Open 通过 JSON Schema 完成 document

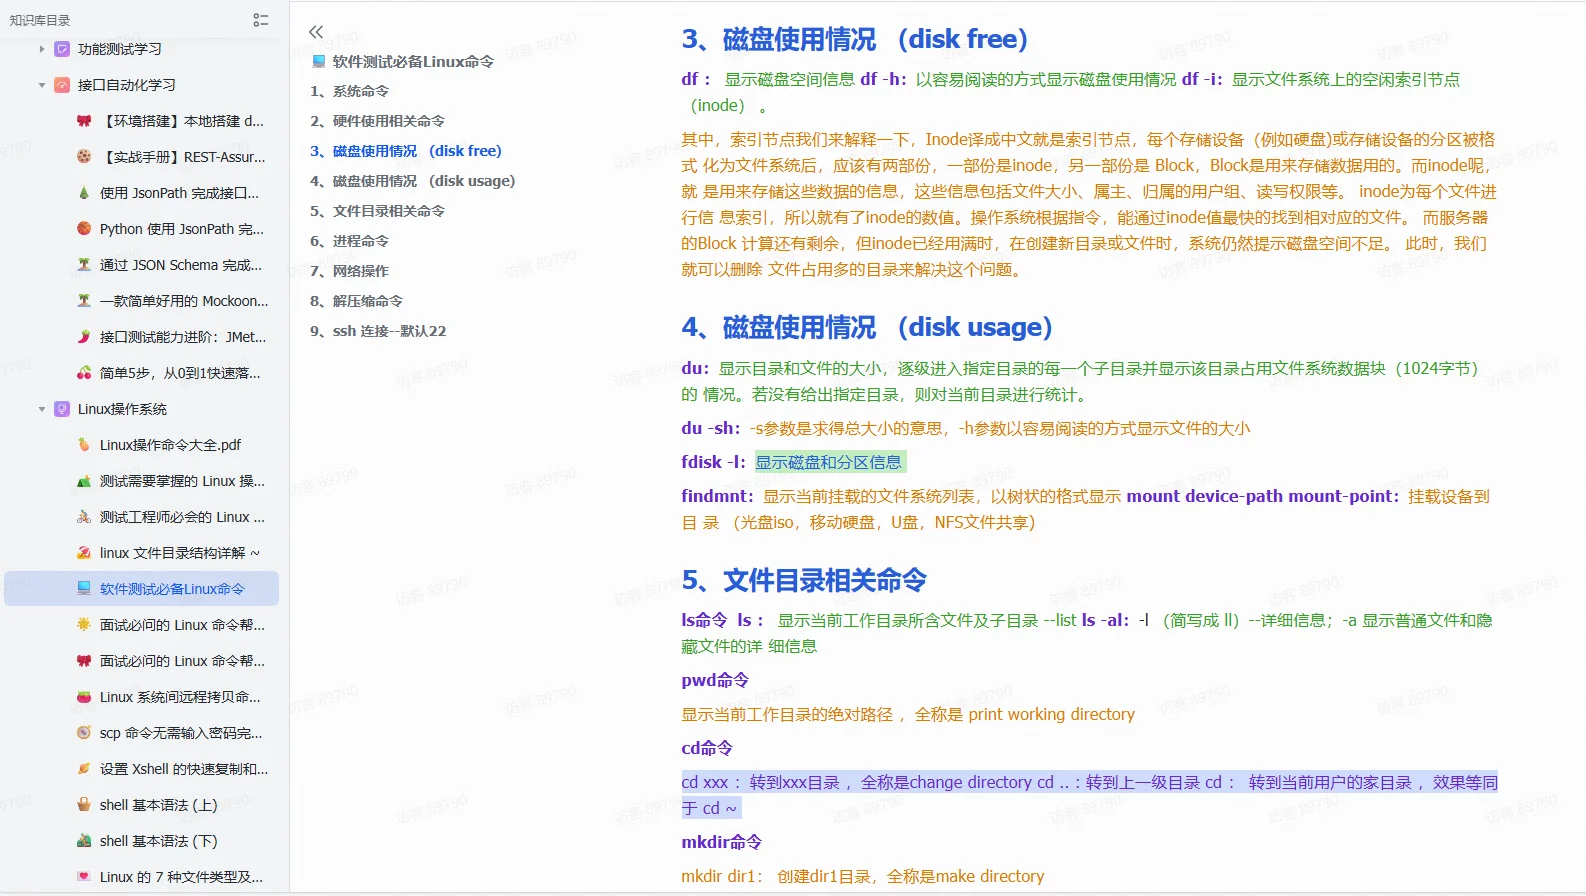pos(181,265)
